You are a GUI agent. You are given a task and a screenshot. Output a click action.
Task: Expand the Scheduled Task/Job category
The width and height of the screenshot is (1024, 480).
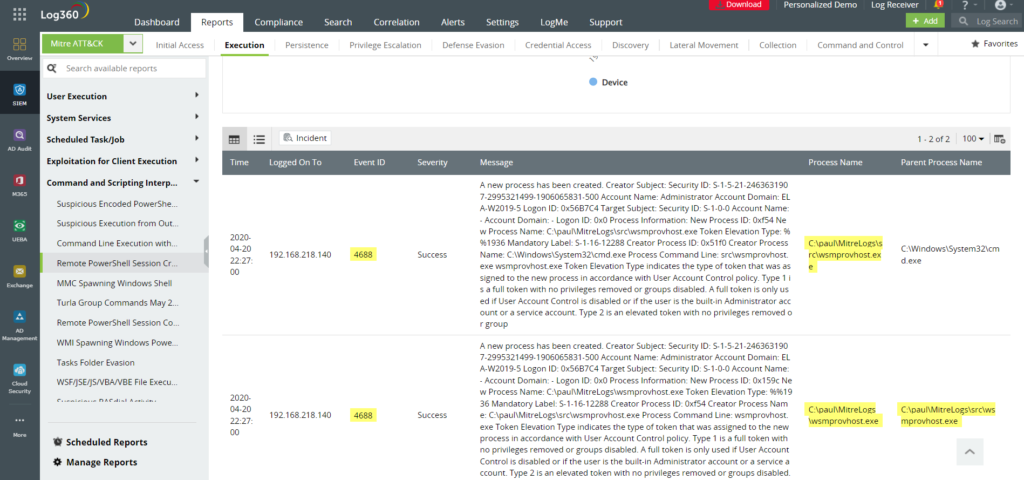coord(124,140)
